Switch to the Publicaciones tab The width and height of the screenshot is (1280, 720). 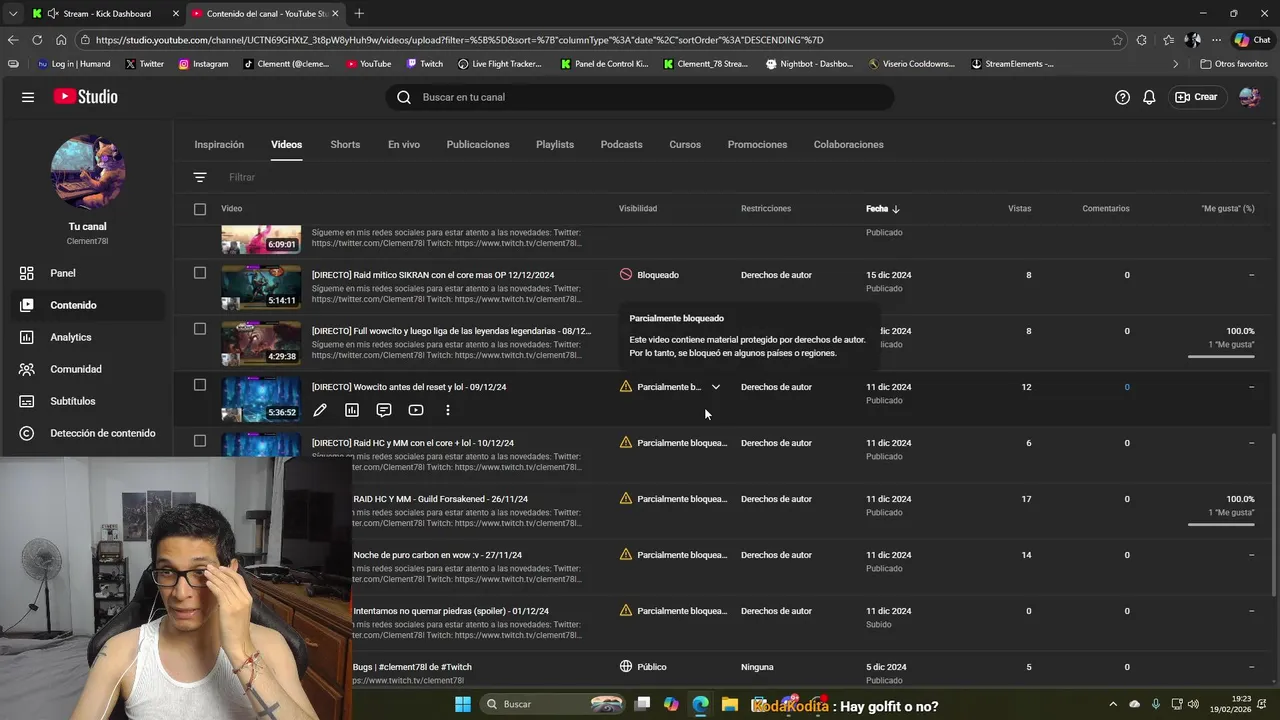click(478, 144)
